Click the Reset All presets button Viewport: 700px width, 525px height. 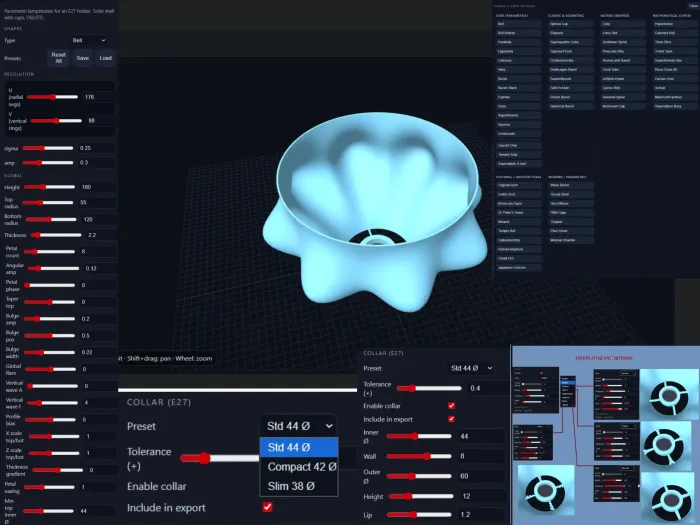(58, 58)
